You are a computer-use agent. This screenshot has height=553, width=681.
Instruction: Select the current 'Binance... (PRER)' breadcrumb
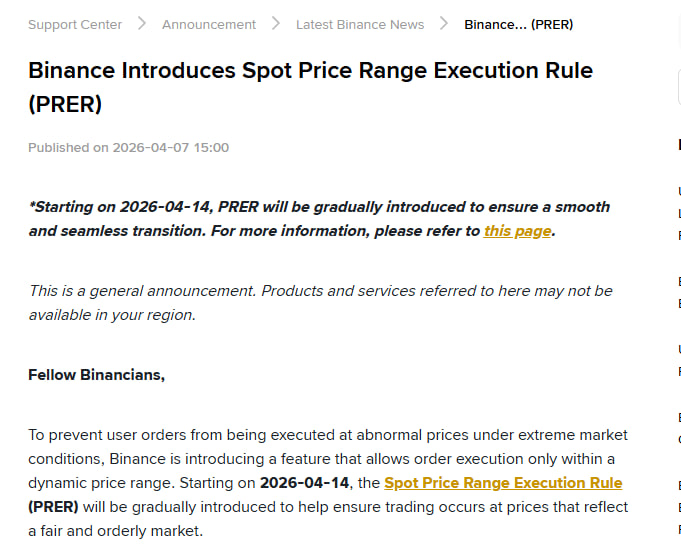(518, 24)
